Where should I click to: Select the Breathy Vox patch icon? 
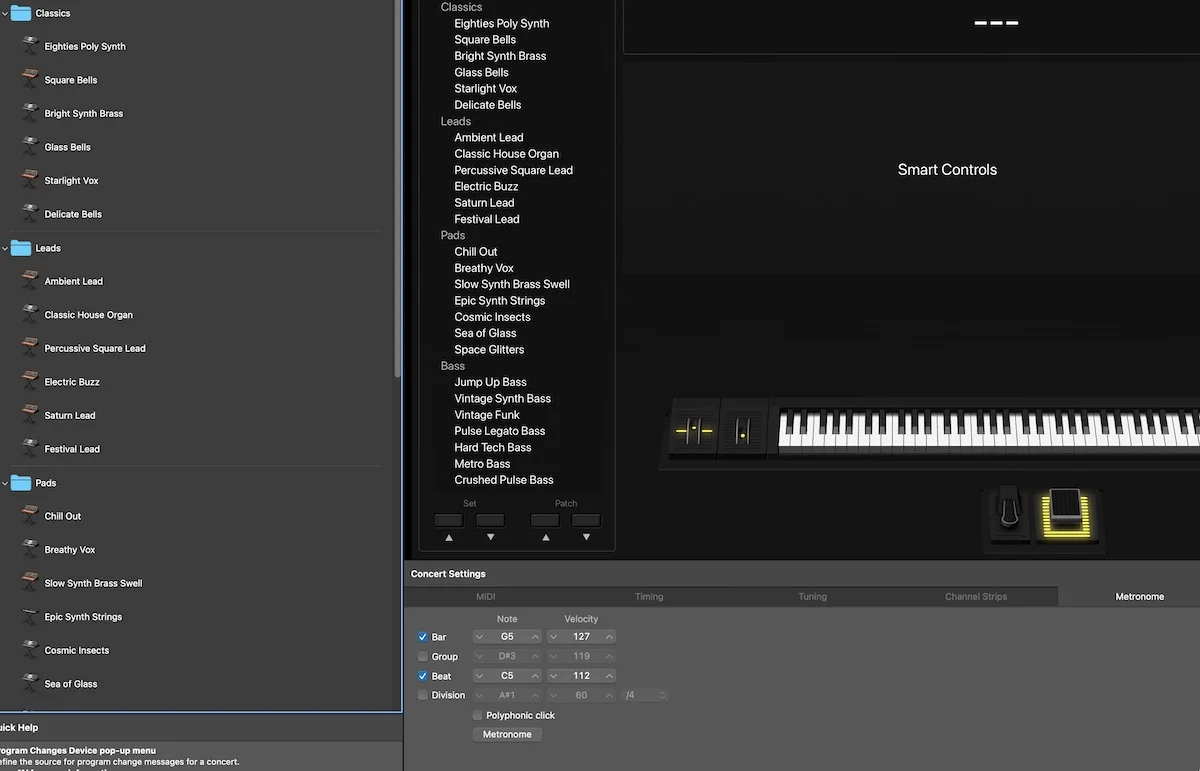[30, 550]
